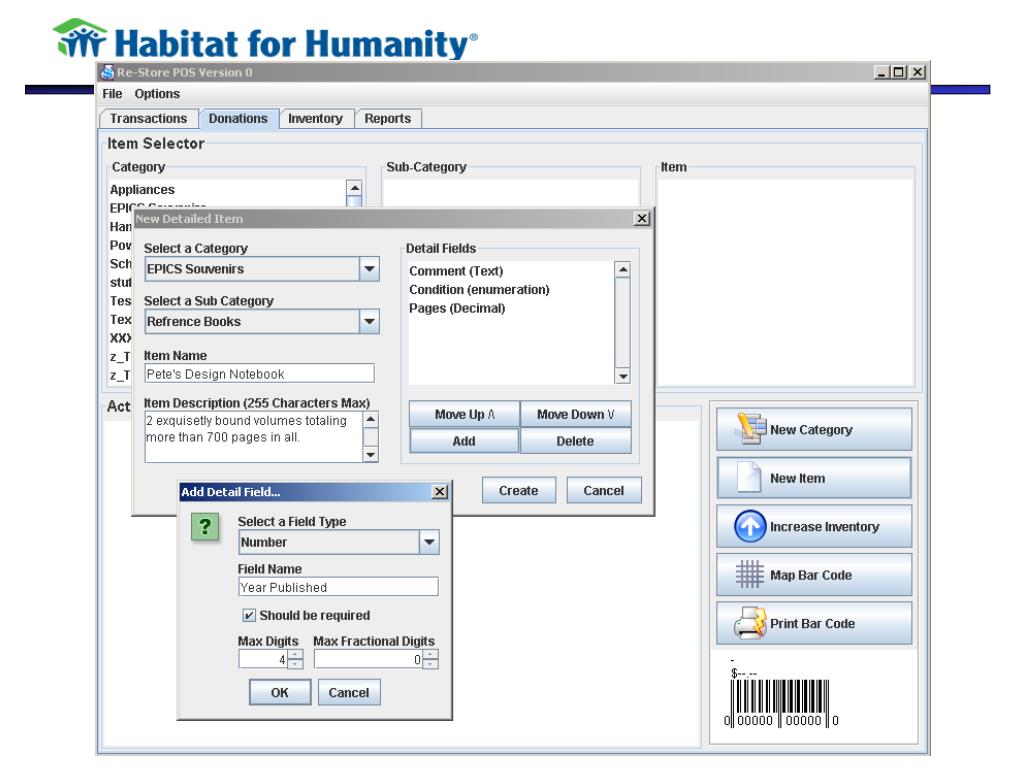Open the Select a Sub Category dropdown
The height and width of the screenshot is (768, 1024).
(x=369, y=321)
